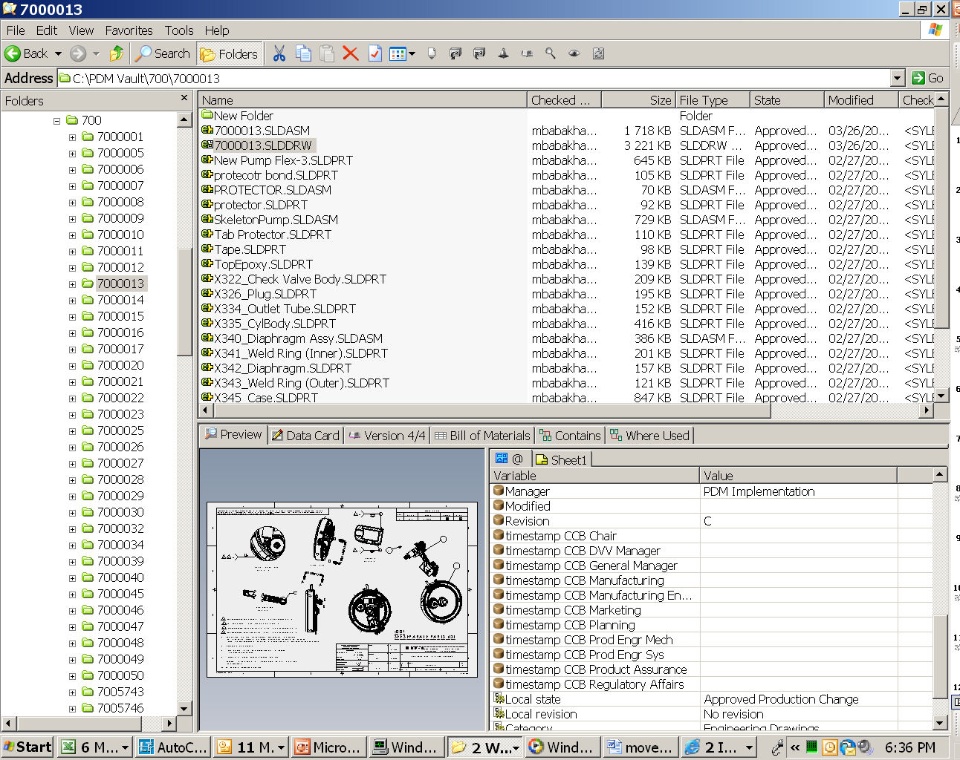This screenshot has height=760, width=960.
Task: Toggle the Folders pane button
Action: [229, 54]
